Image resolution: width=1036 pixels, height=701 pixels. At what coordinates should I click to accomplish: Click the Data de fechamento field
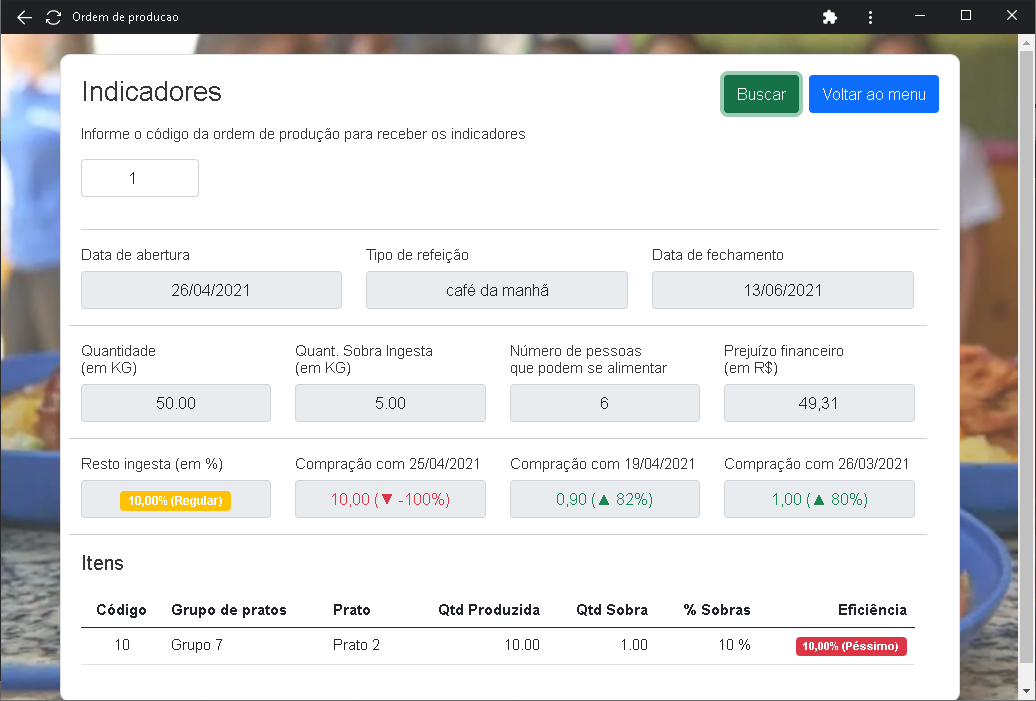coord(782,290)
